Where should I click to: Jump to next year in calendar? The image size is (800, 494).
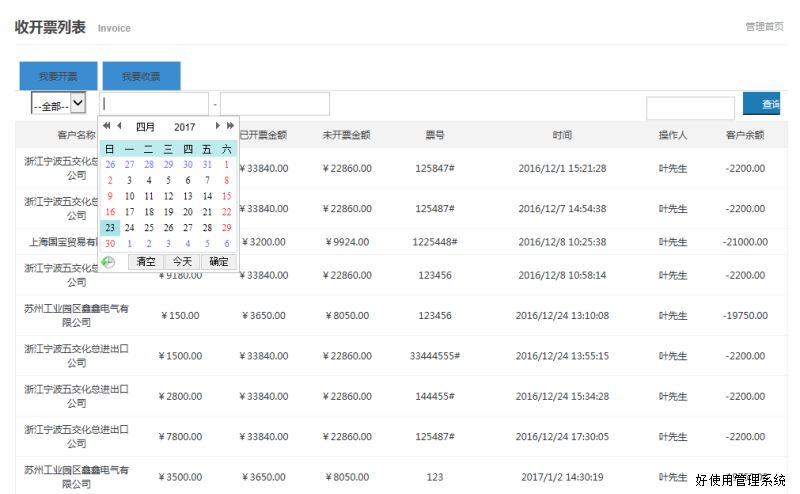tap(230, 126)
